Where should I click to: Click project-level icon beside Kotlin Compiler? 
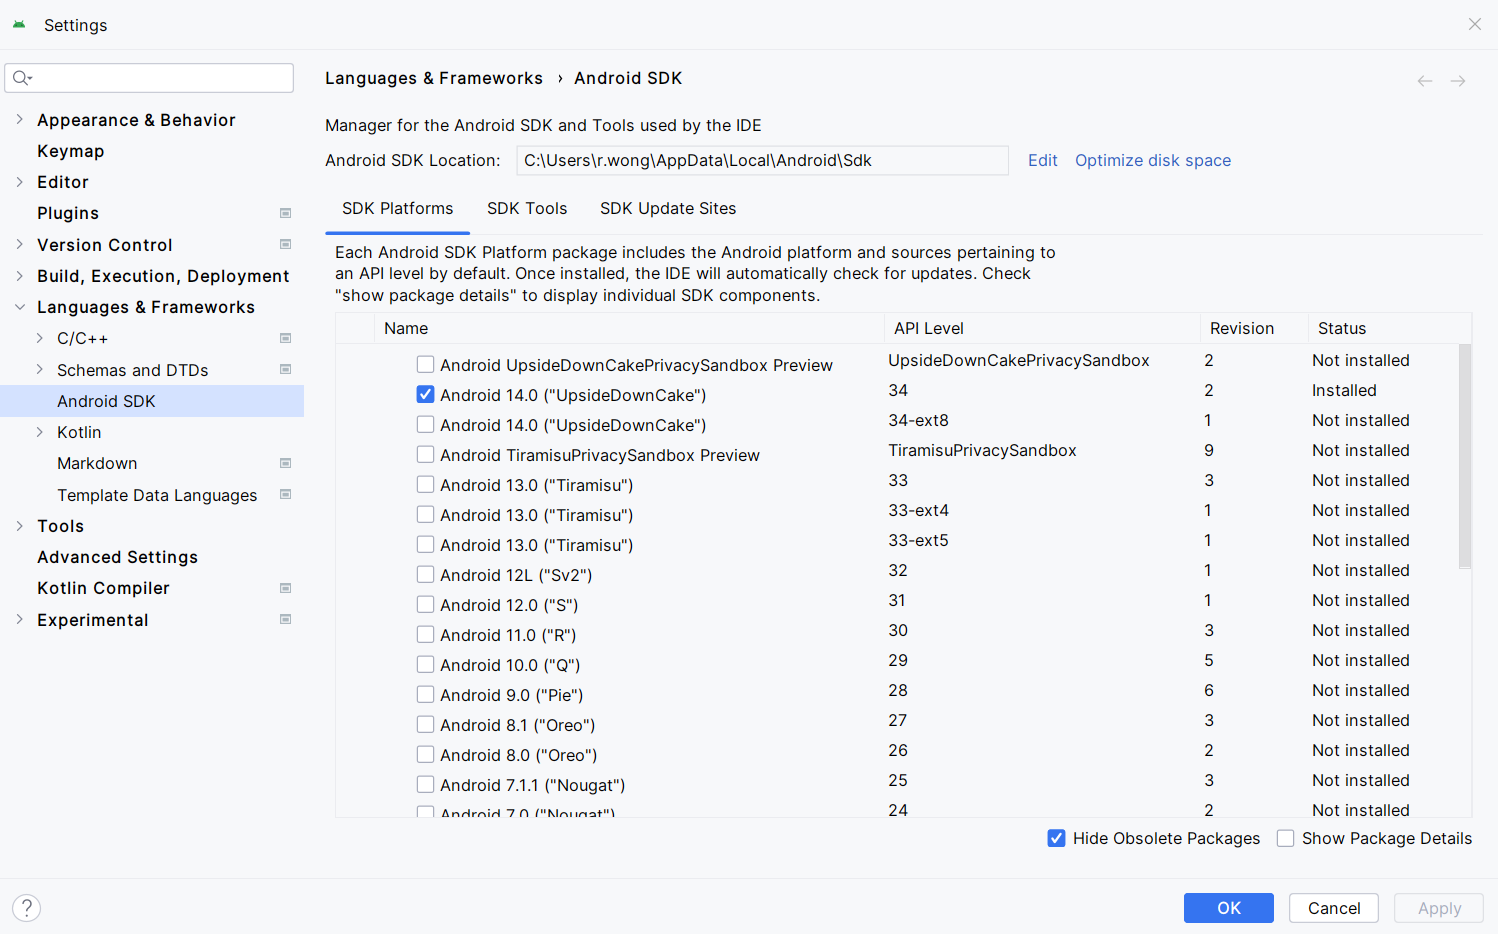tap(285, 588)
